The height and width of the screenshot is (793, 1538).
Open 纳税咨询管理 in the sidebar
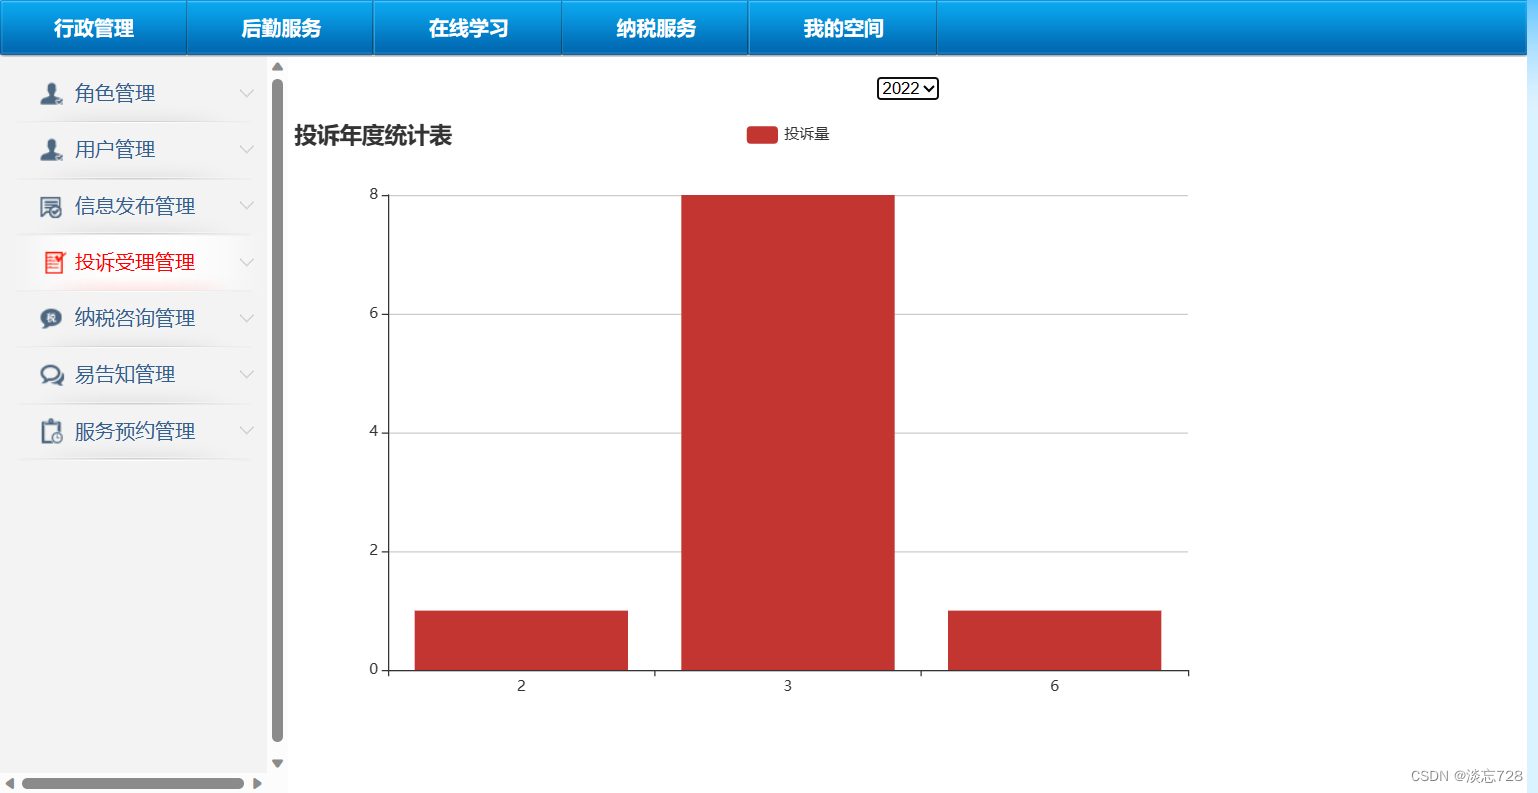(x=136, y=318)
